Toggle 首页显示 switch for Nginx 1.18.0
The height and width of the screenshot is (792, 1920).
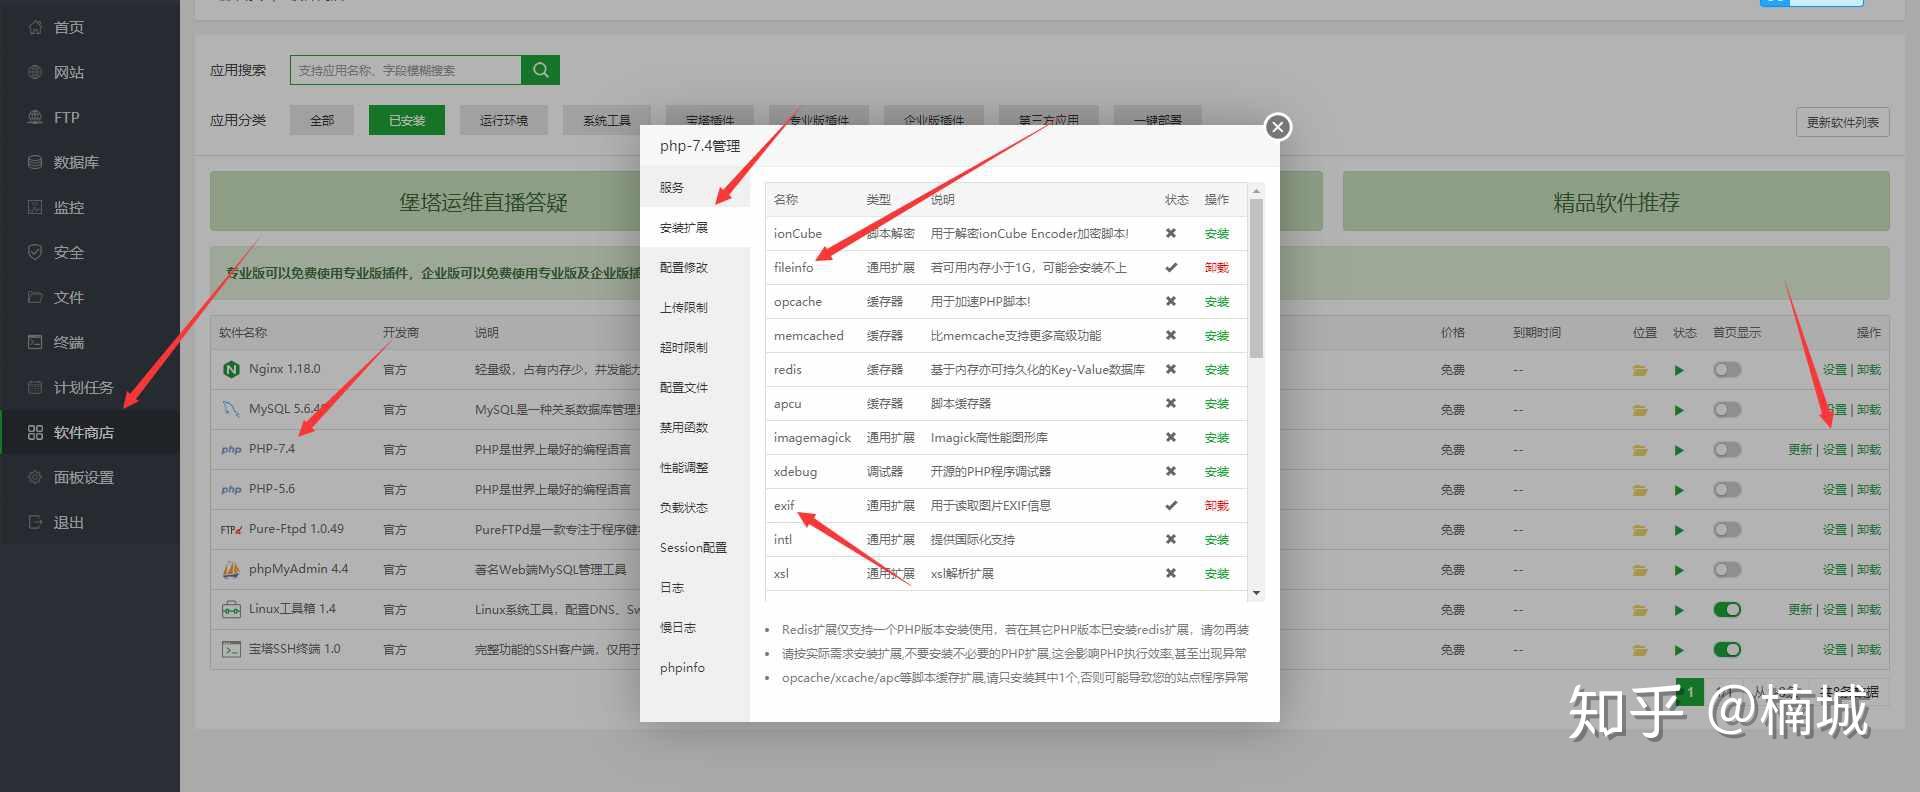click(x=1727, y=370)
